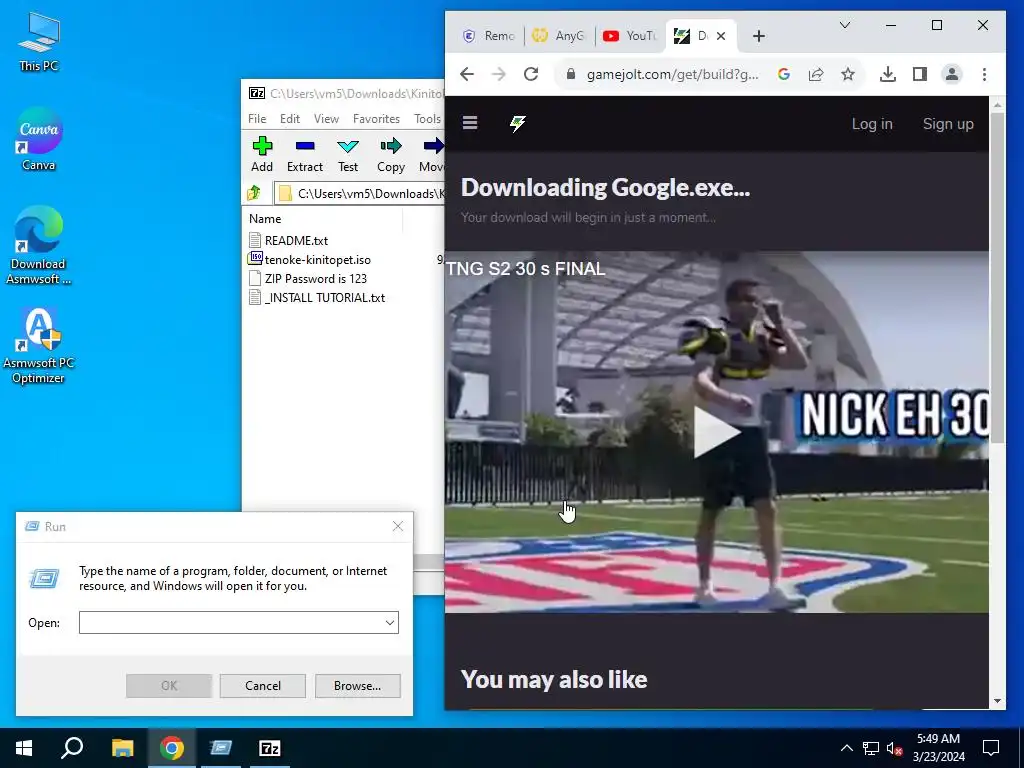Click the Add toolbar icon in 7-Zip
Image resolution: width=1024 pixels, height=768 pixels.
pyautogui.click(x=262, y=154)
